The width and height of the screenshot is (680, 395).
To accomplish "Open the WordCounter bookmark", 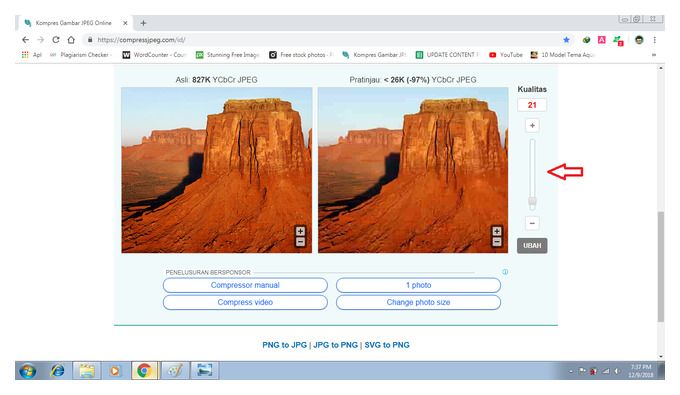I will pos(154,55).
